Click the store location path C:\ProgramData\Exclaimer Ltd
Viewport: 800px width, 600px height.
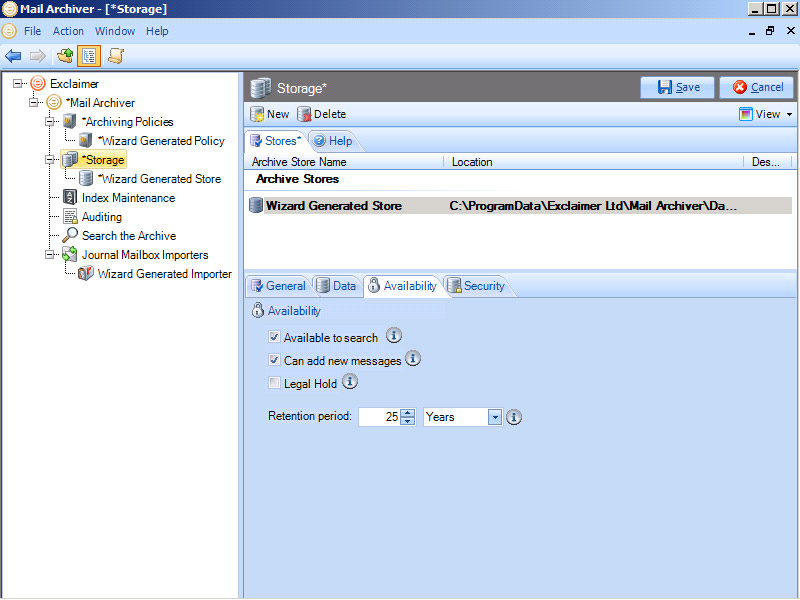593,206
